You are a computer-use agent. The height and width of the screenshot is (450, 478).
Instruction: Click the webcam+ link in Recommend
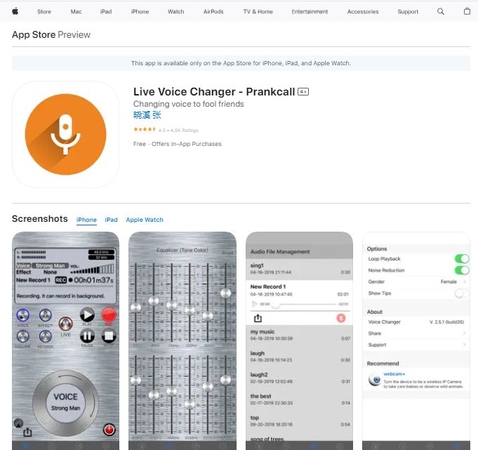[394, 374]
